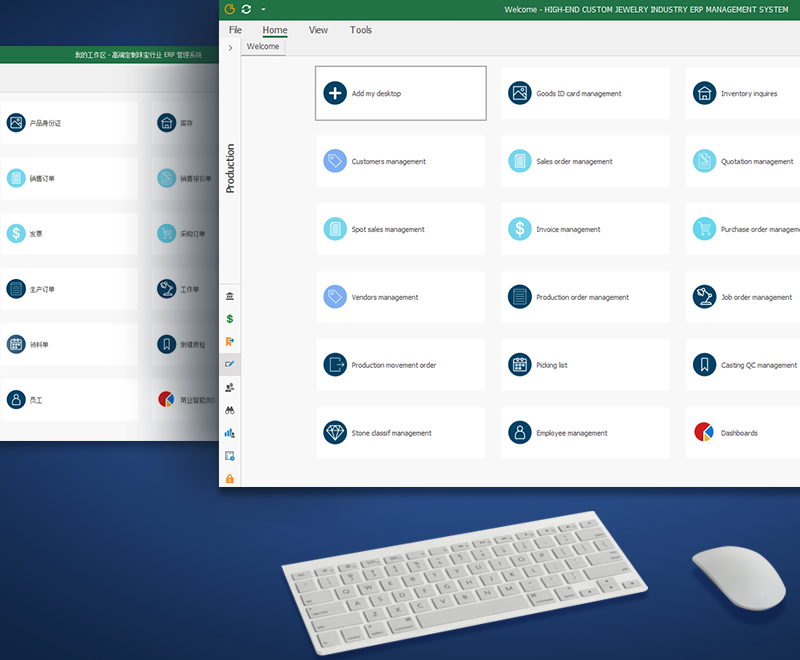Click the orange lock sidebar icon
Image resolution: width=800 pixels, height=660 pixels.
(x=230, y=479)
